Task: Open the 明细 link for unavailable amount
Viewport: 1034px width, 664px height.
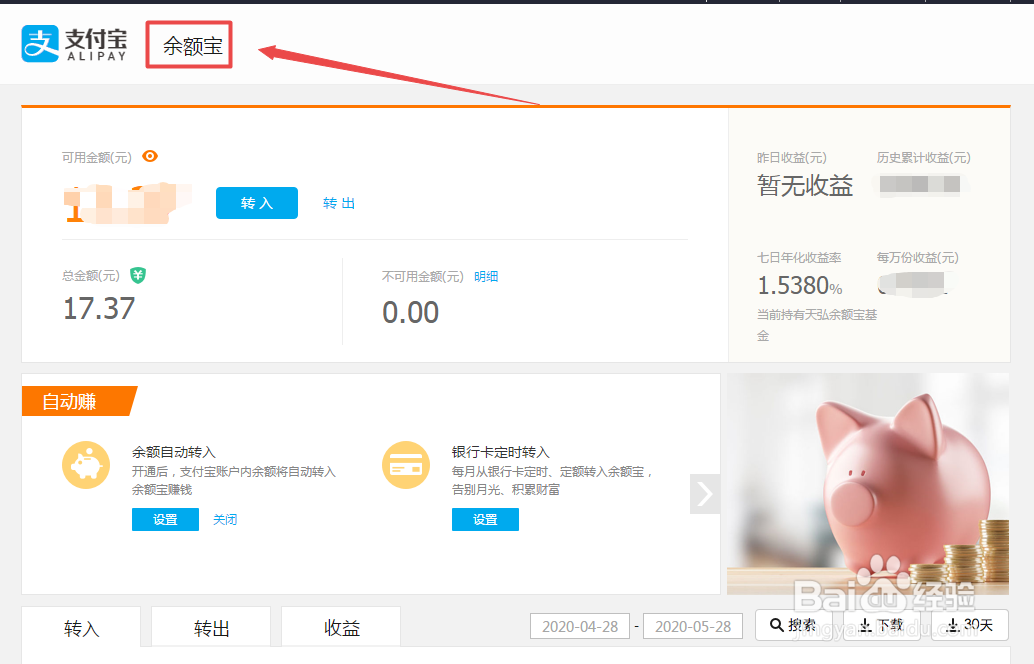Action: [x=486, y=277]
